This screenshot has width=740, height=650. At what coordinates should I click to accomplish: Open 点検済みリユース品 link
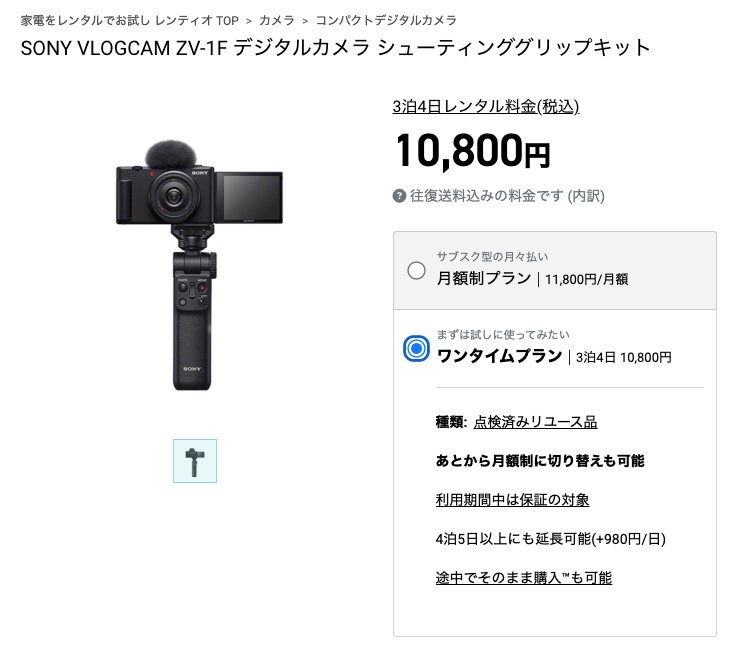click(535, 422)
